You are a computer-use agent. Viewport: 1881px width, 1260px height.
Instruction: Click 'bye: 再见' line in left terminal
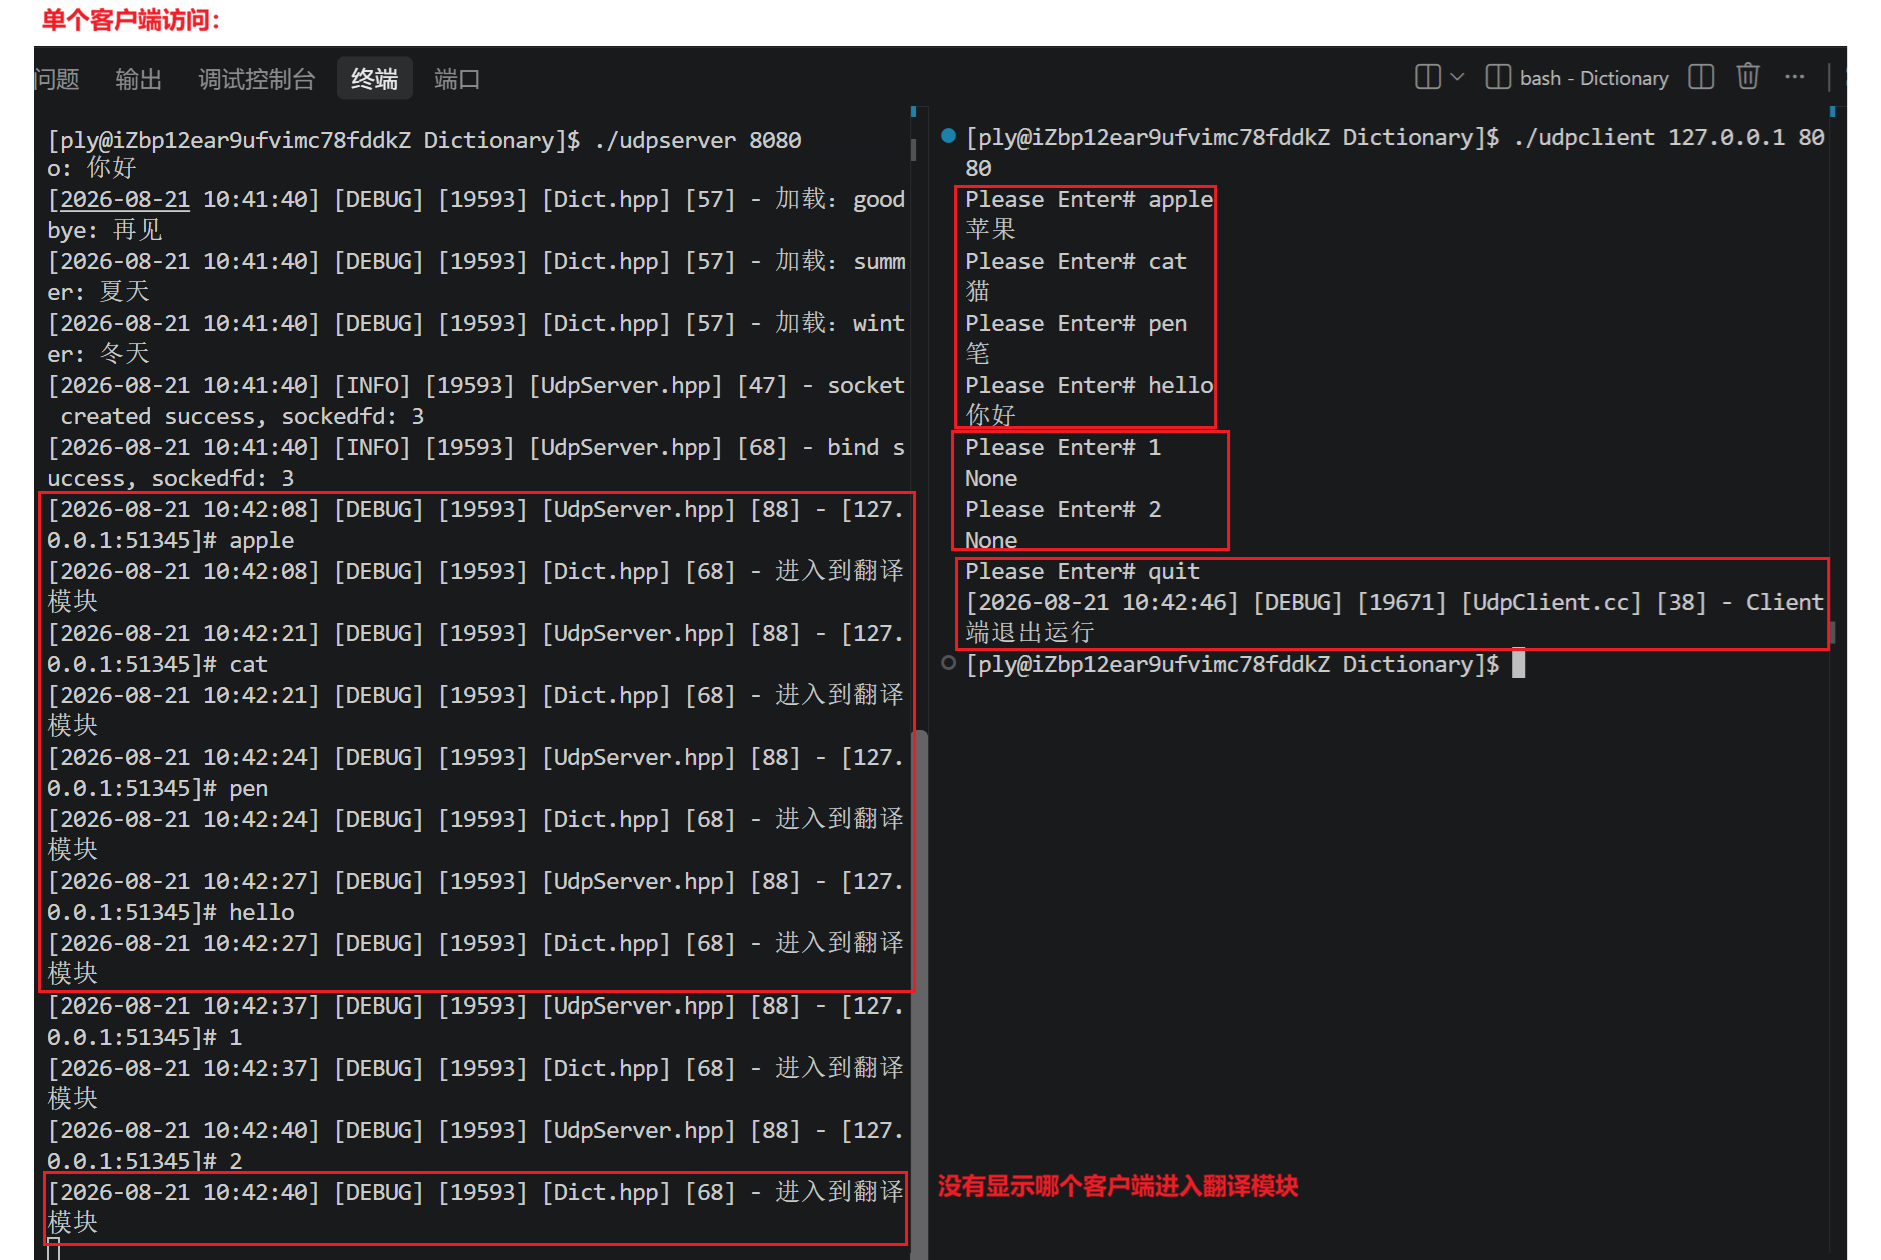[105, 230]
